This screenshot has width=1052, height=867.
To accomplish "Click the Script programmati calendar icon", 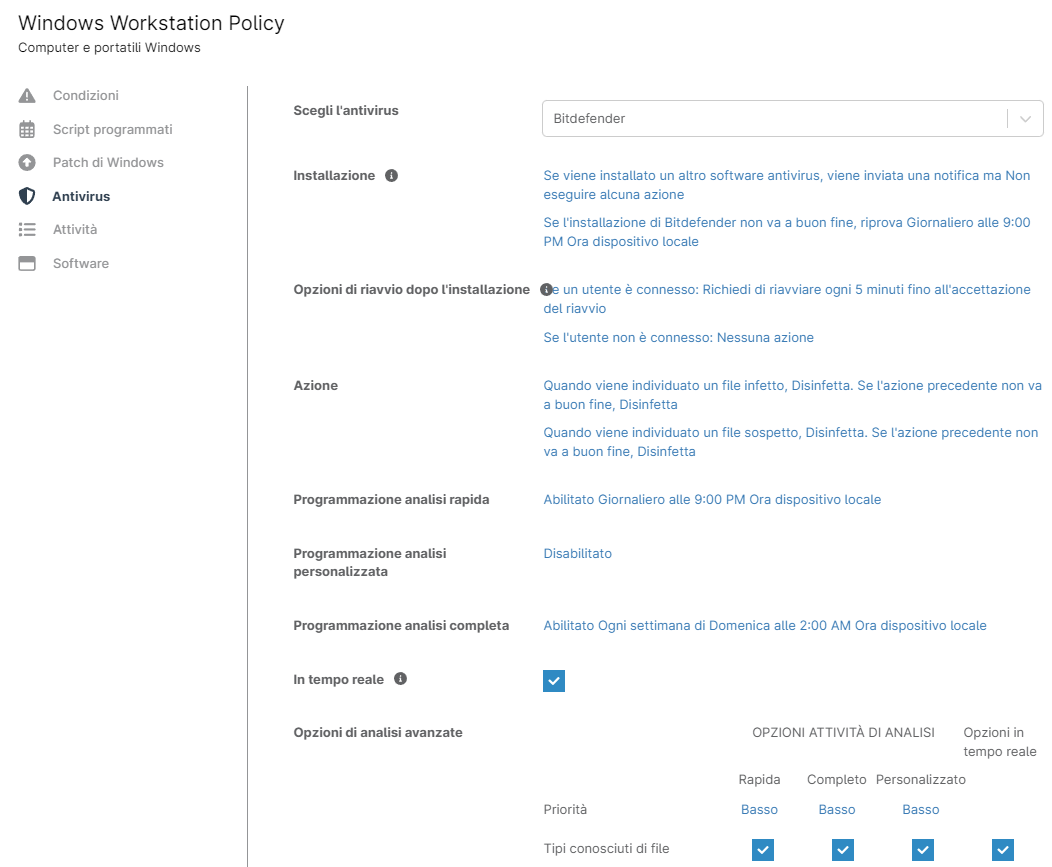I will [x=27, y=130].
